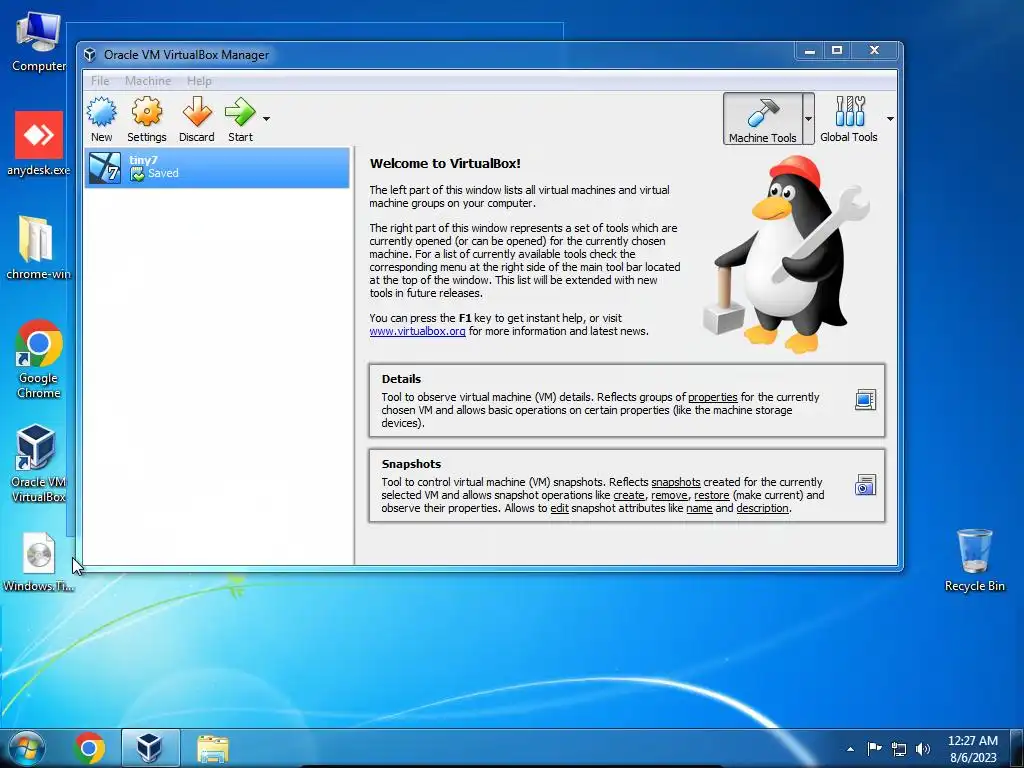The height and width of the screenshot is (768, 1024).
Task: Click the VirtualBox title bar cube icon
Action: point(90,55)
